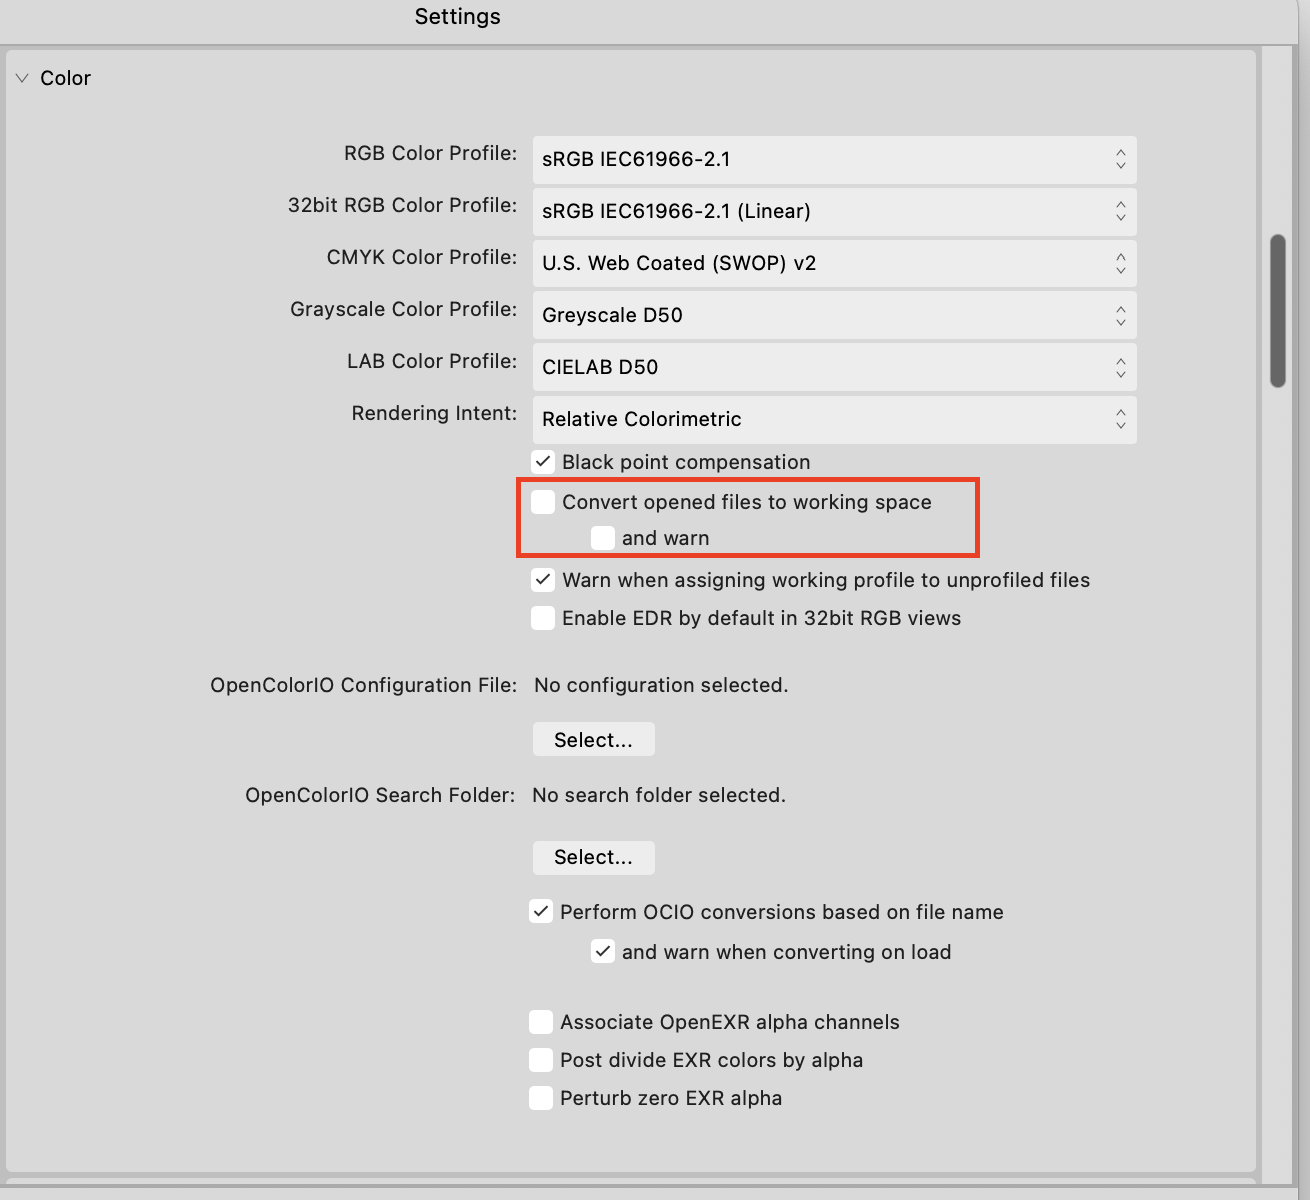Disable warning when assigning working profile
Screen dimensions: 1310x1200
pos(542,580)
